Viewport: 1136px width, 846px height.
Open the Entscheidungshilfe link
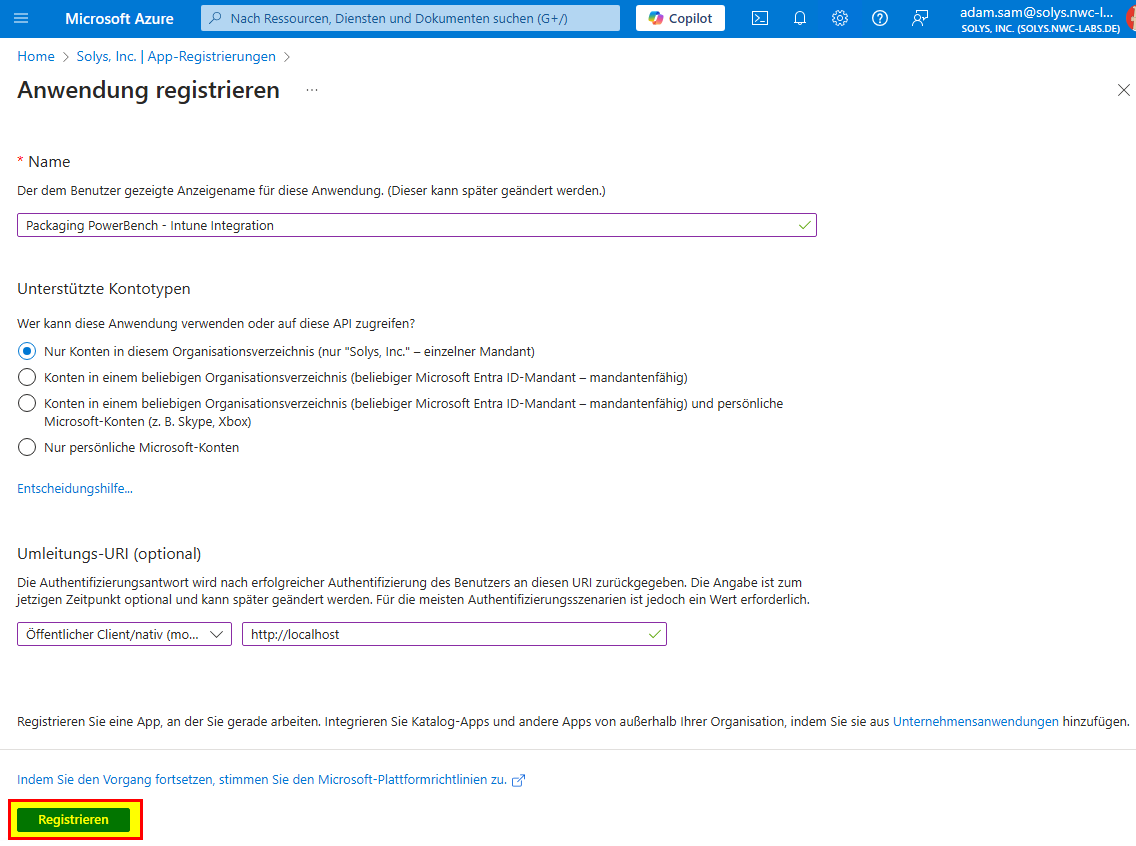(x=75, y=489)
